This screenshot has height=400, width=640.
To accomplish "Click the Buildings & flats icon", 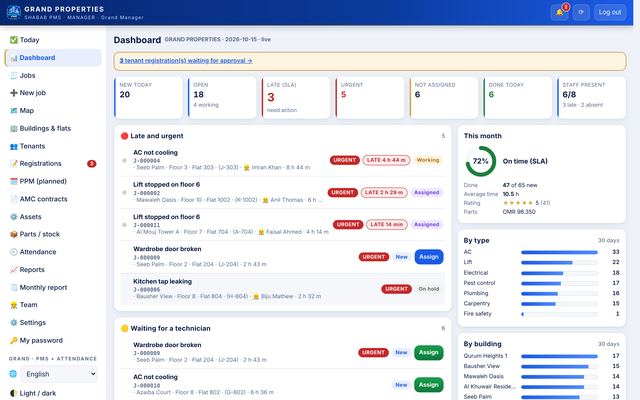I will click(x=14, y=129).
